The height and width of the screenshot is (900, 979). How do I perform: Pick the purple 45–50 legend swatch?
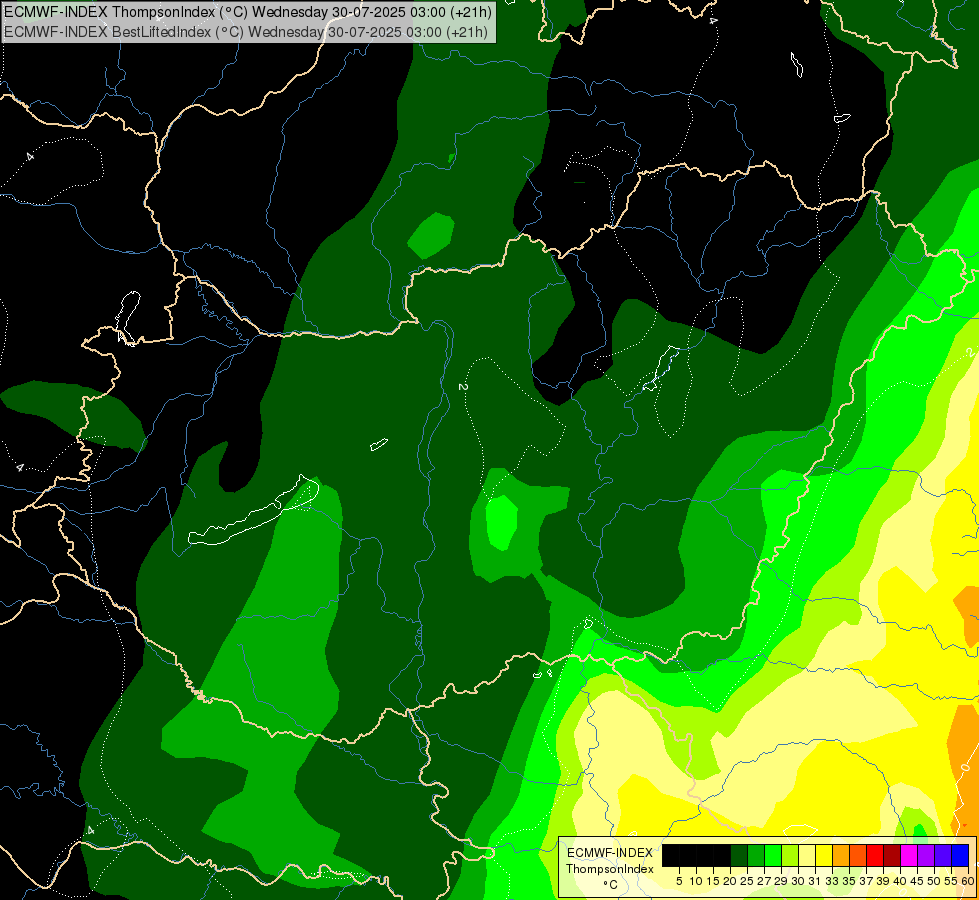[x=926, y=855]
